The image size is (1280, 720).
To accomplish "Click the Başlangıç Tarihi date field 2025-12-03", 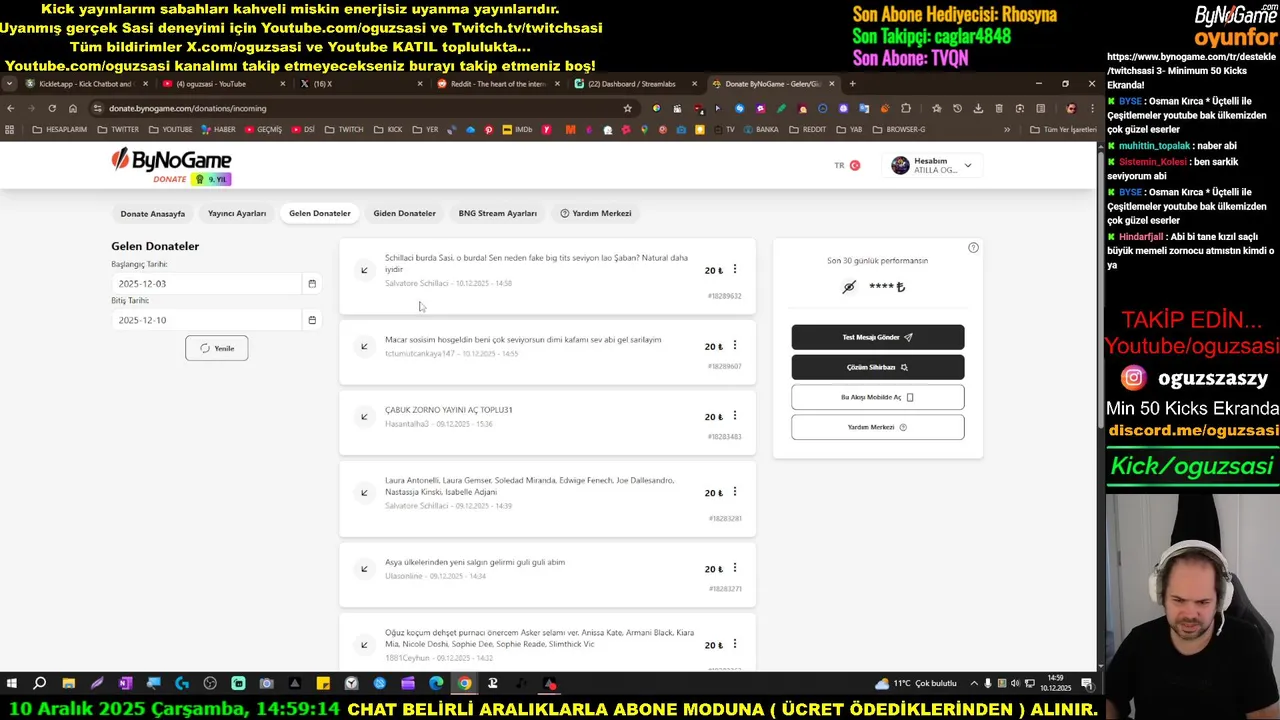I will click(x=207, y=284).
